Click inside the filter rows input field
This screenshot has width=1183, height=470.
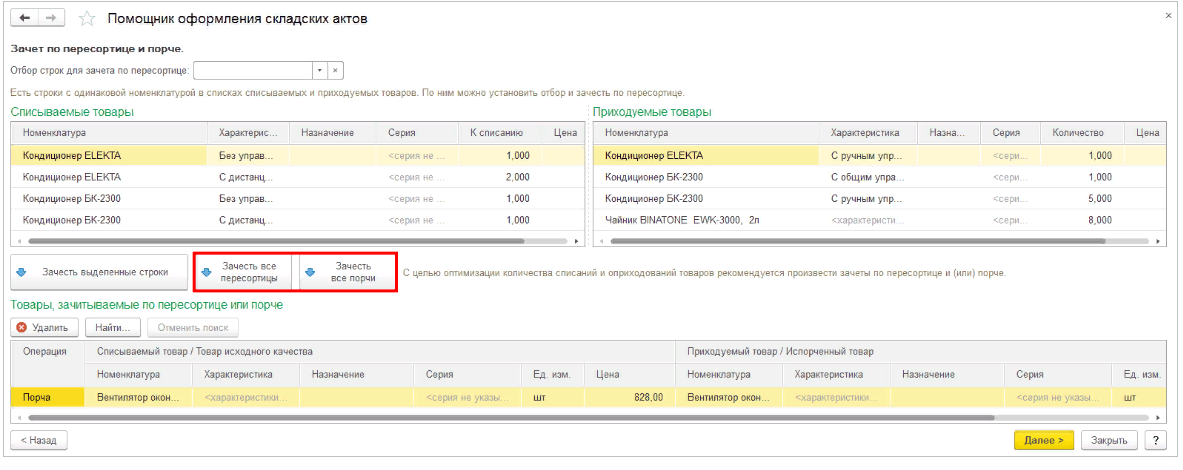coord(252,70)
